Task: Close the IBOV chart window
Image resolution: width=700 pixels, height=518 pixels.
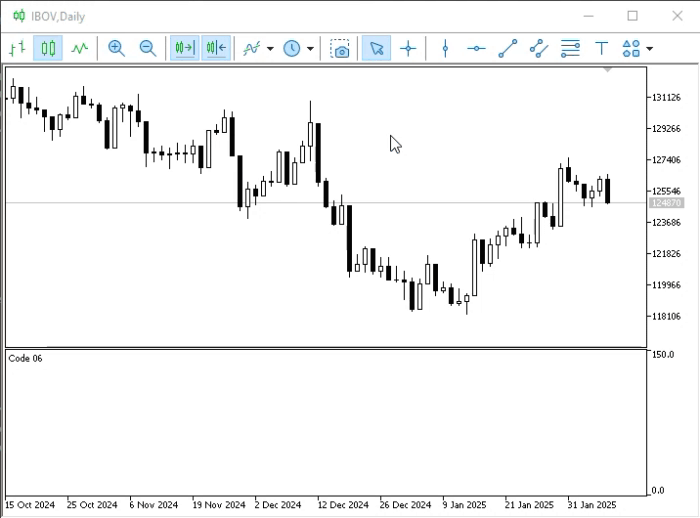Action: coord(677,16)
